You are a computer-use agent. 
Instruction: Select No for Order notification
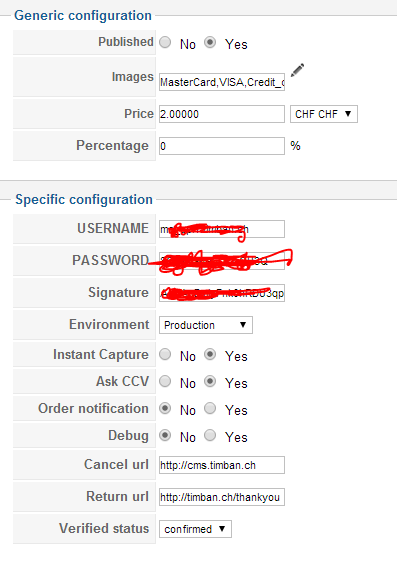(165, 408)
